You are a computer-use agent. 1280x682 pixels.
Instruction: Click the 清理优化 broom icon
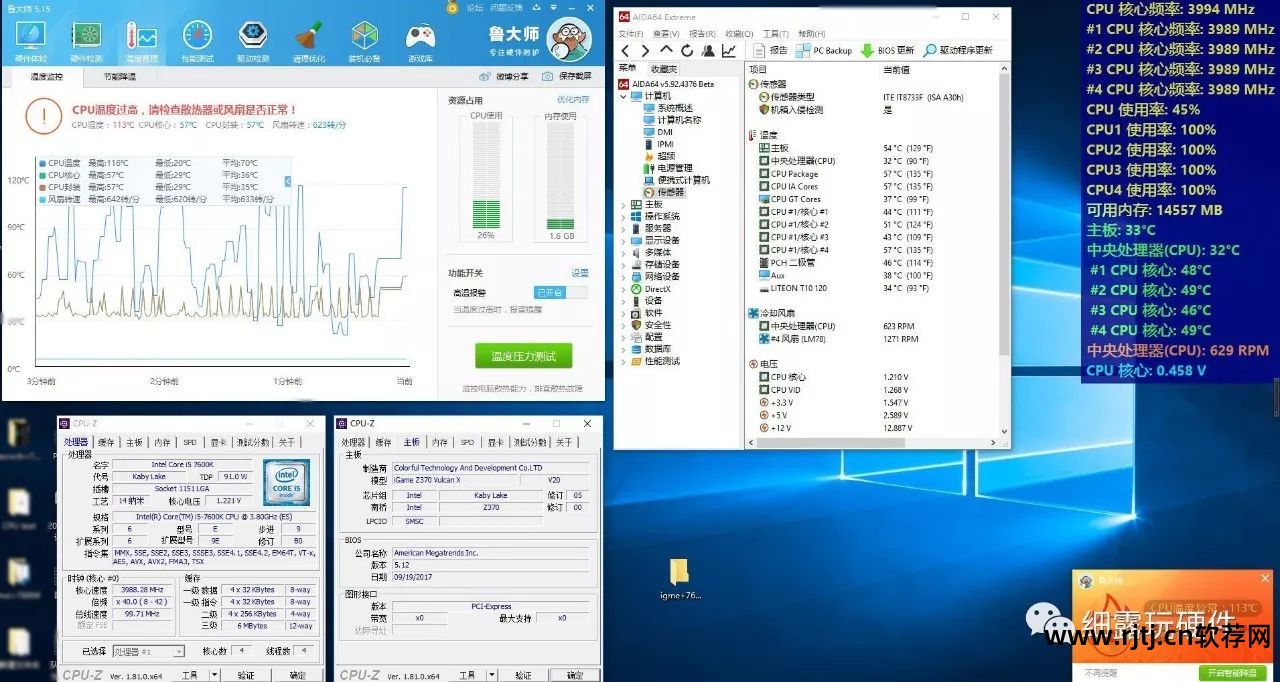point(308,40)
